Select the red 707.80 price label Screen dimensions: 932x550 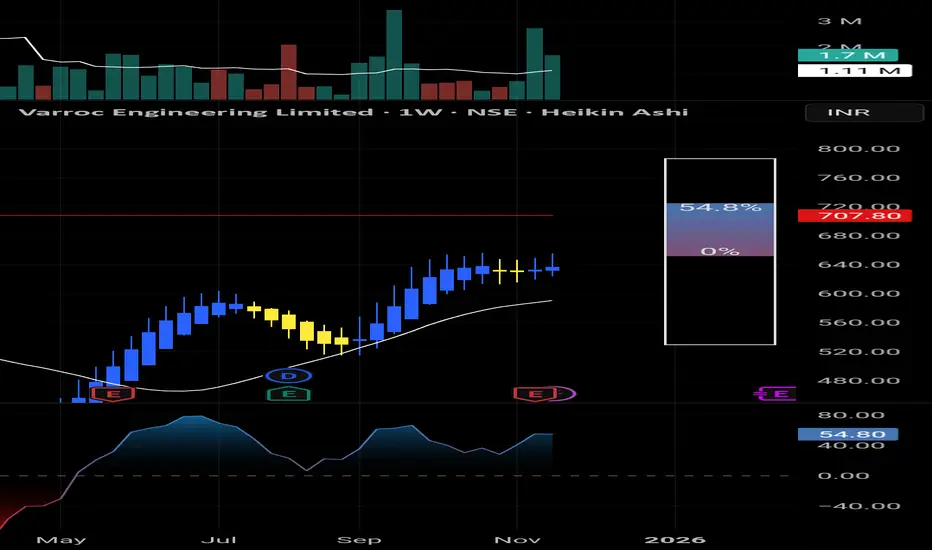point(855,215)
